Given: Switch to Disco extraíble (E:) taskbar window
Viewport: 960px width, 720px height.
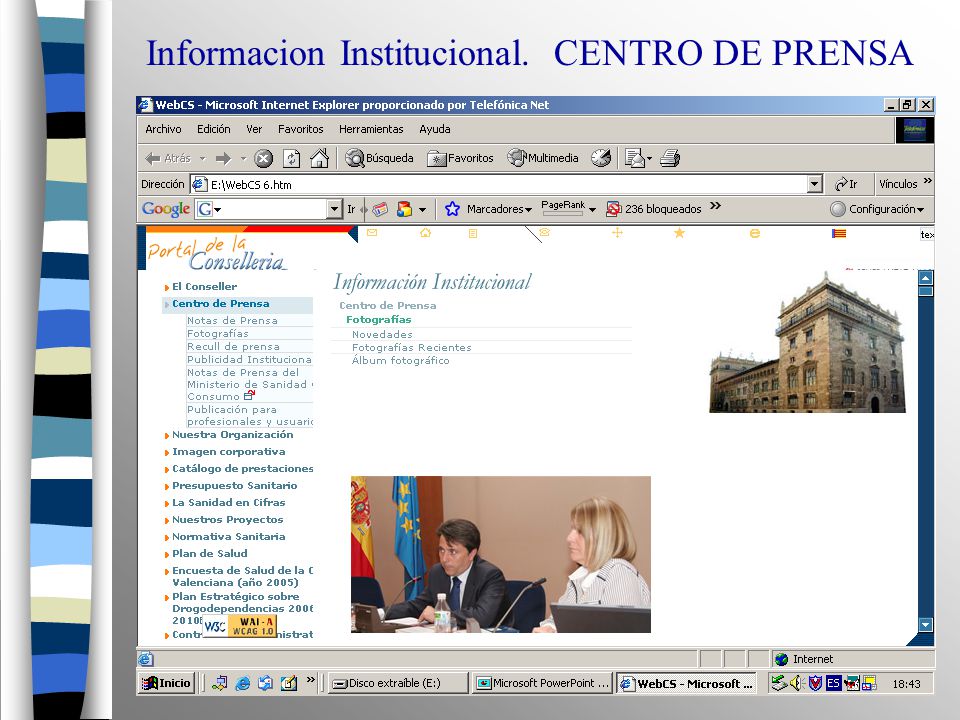Looking at the screenshot, I should click(398, 683).
